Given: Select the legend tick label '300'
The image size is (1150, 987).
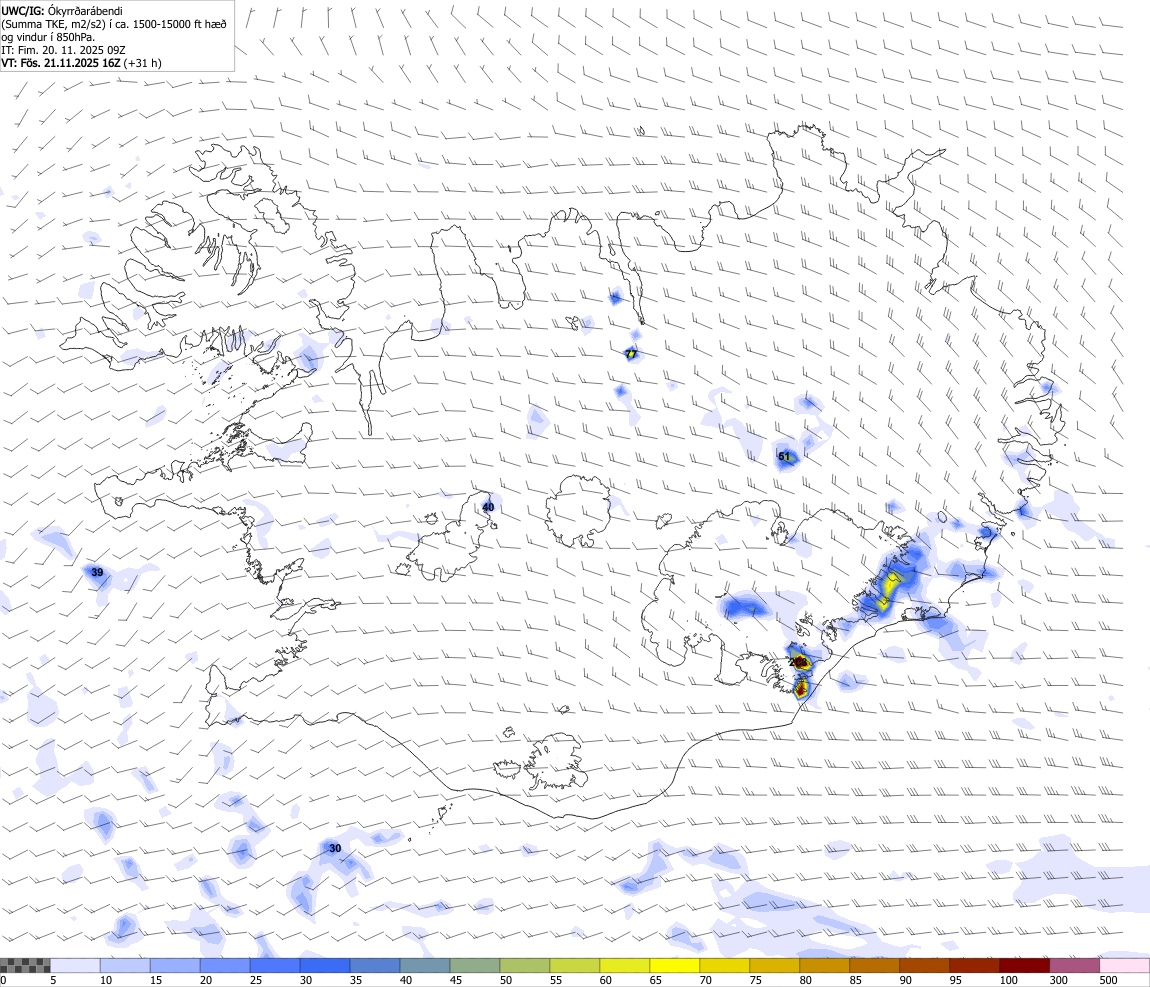Looking at the screenshot, I should pyautogui.click(x=1058, y=980).
